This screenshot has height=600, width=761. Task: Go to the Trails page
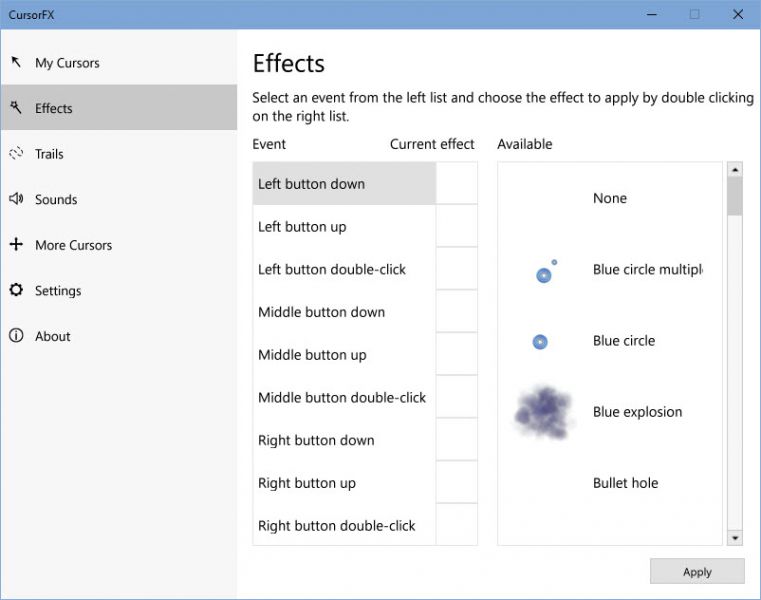pyautogui.click(x=119, y=153)
